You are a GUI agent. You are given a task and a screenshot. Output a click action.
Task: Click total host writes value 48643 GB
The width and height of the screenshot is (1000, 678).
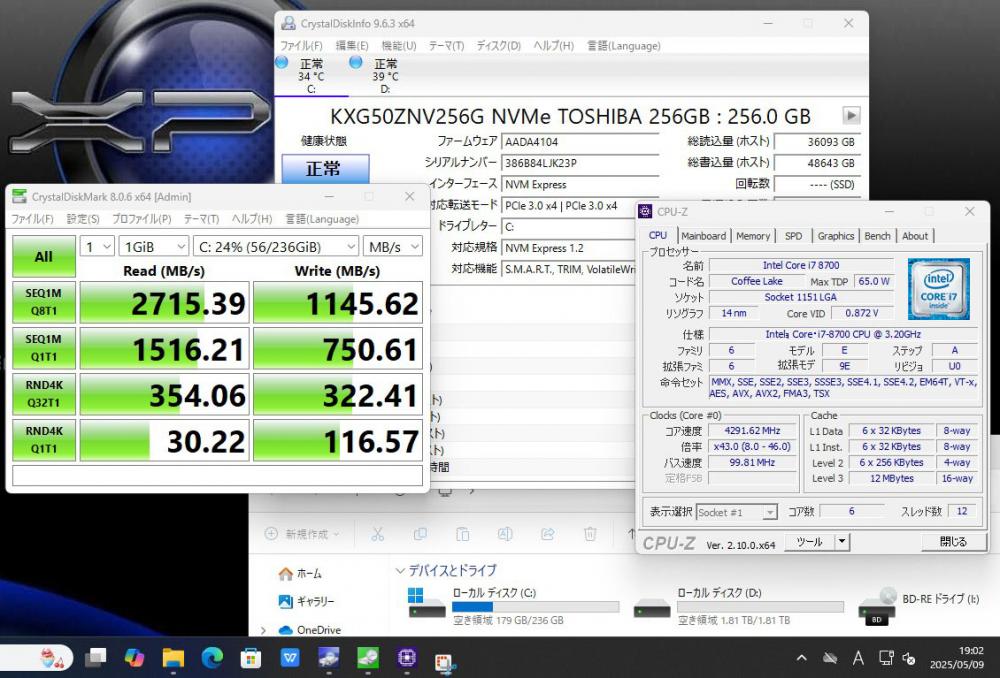pyautogui.click(x=817, y=163)
